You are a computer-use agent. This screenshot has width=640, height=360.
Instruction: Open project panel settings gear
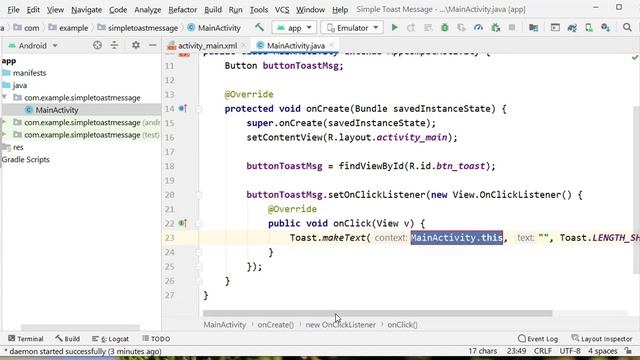coord(136,45)
